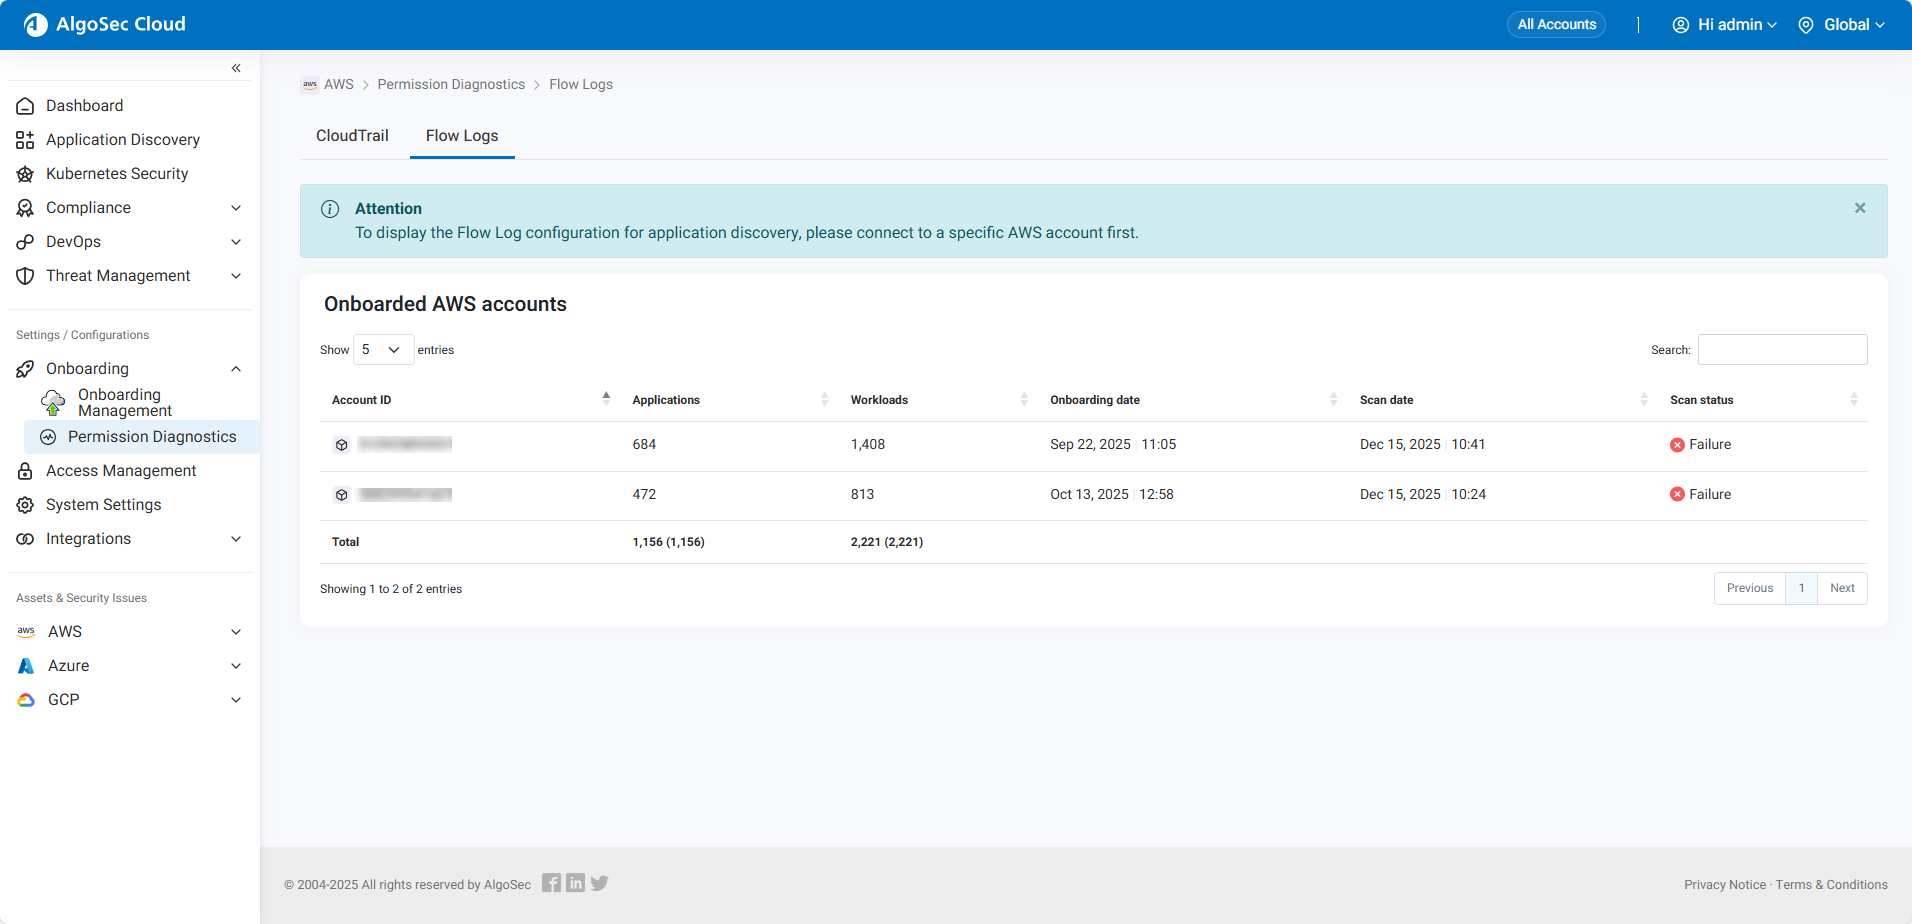1912x924 pixels.
Task: Dismiss the Attention banner
Action: pos(1860,208)
